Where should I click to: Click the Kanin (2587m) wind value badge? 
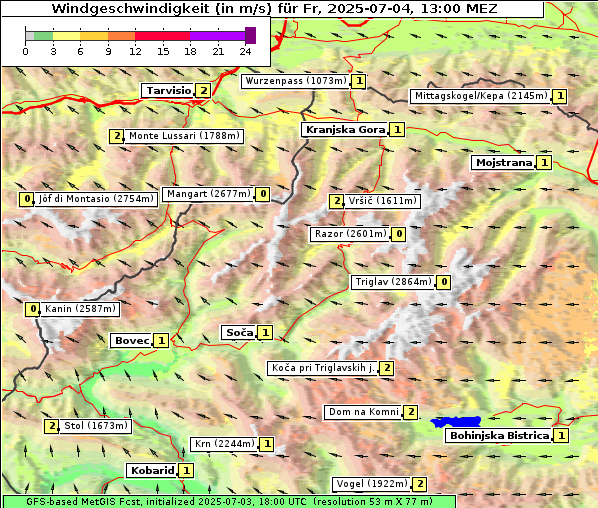pyautogui.click(x=33, y=309)
